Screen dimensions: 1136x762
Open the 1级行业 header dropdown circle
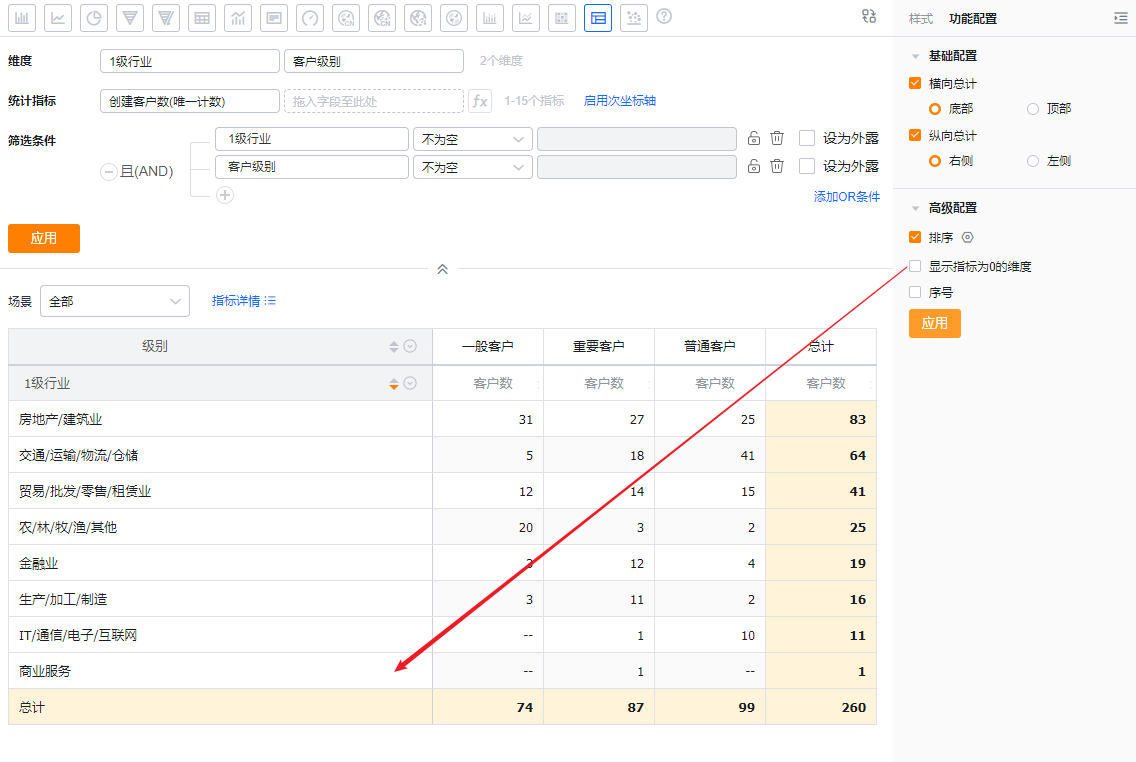click(x=410, y=384)
